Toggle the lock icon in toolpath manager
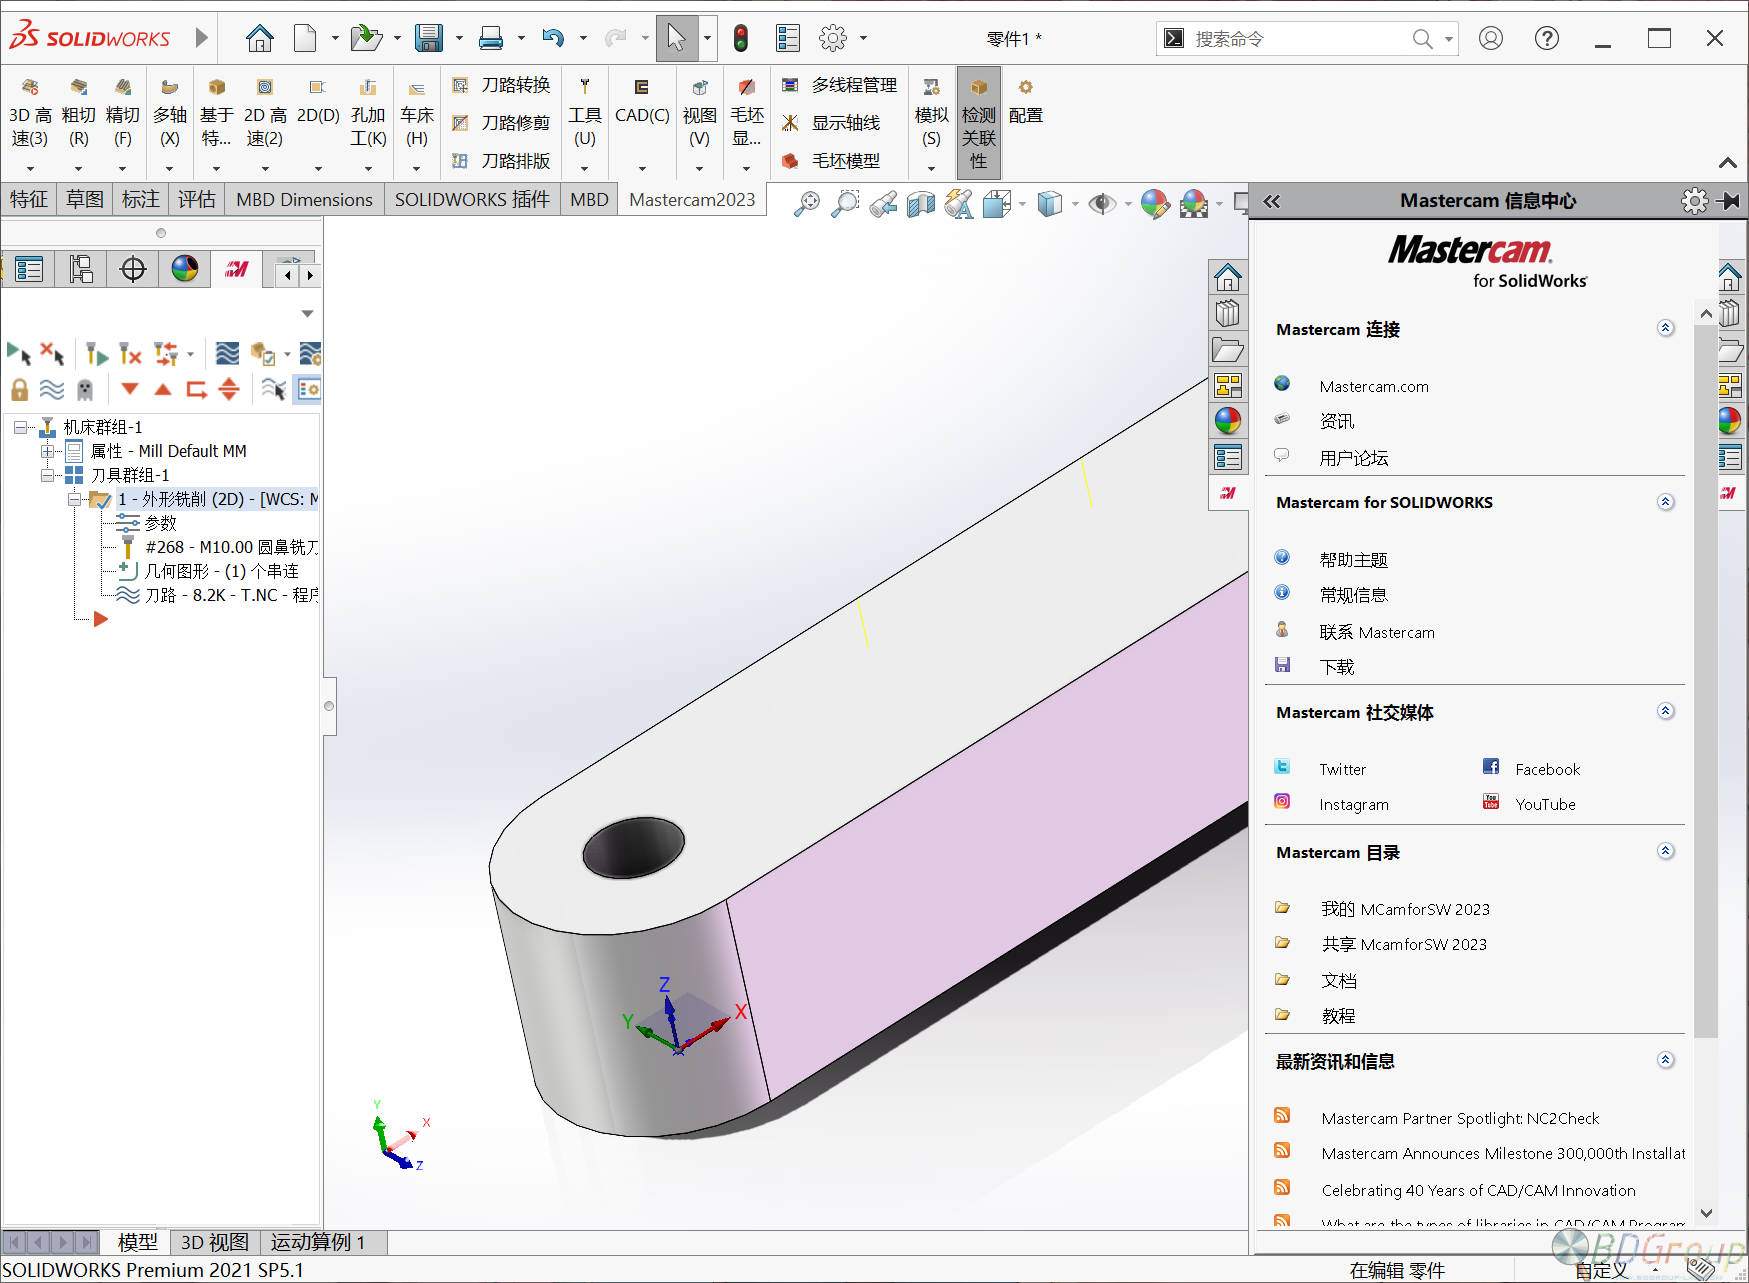 (x=18, y=389)
